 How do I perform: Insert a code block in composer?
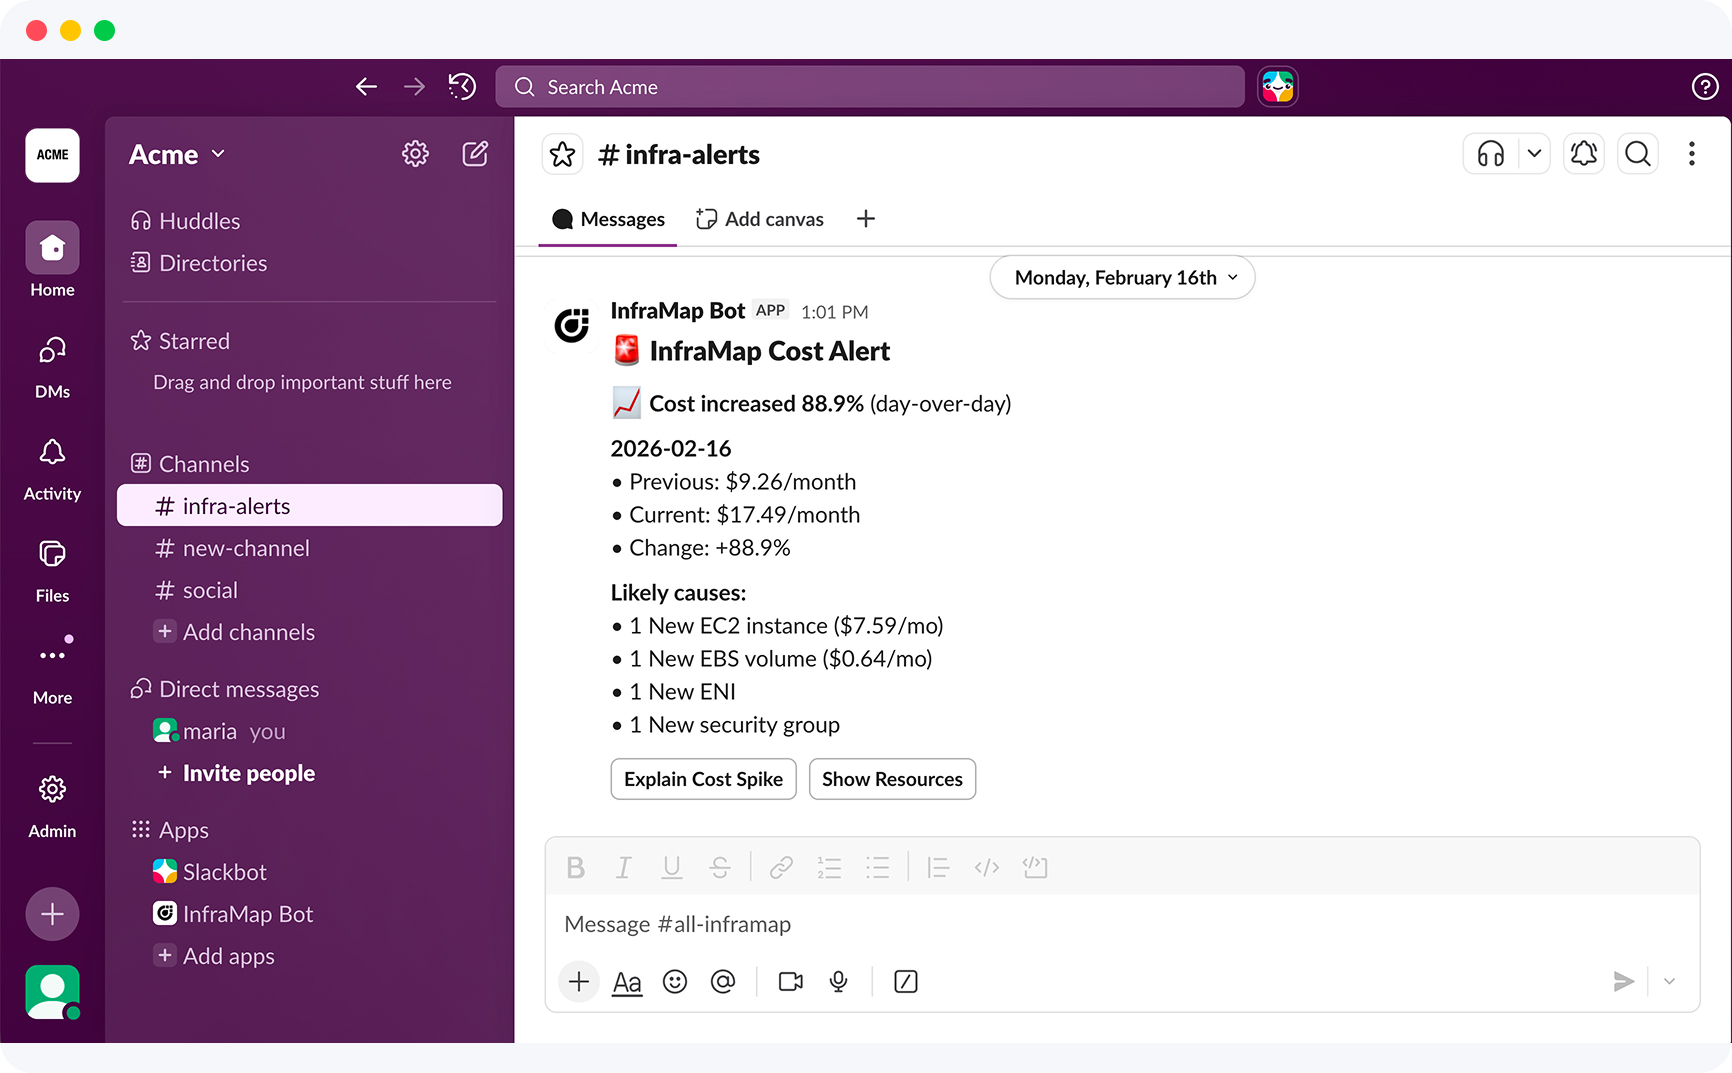[x=1035, y=868]
